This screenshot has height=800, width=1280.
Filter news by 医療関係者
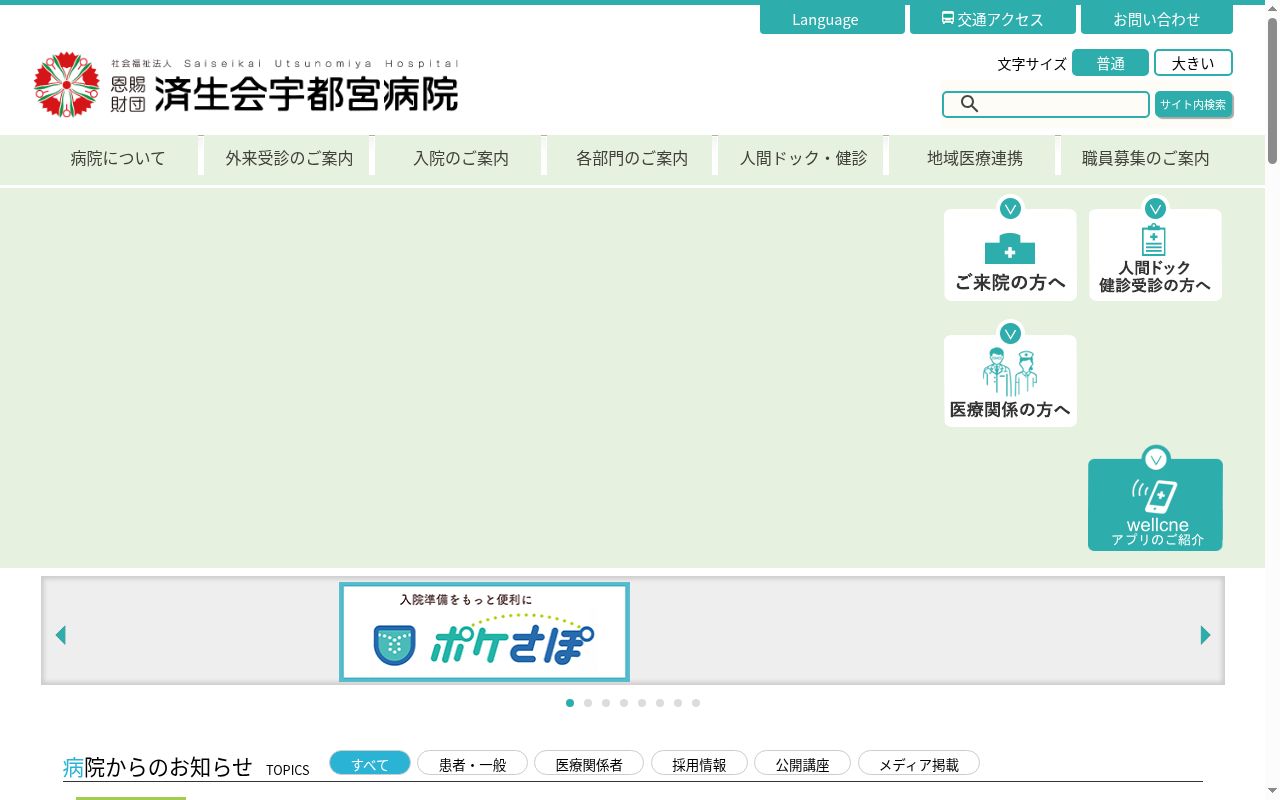589,763
